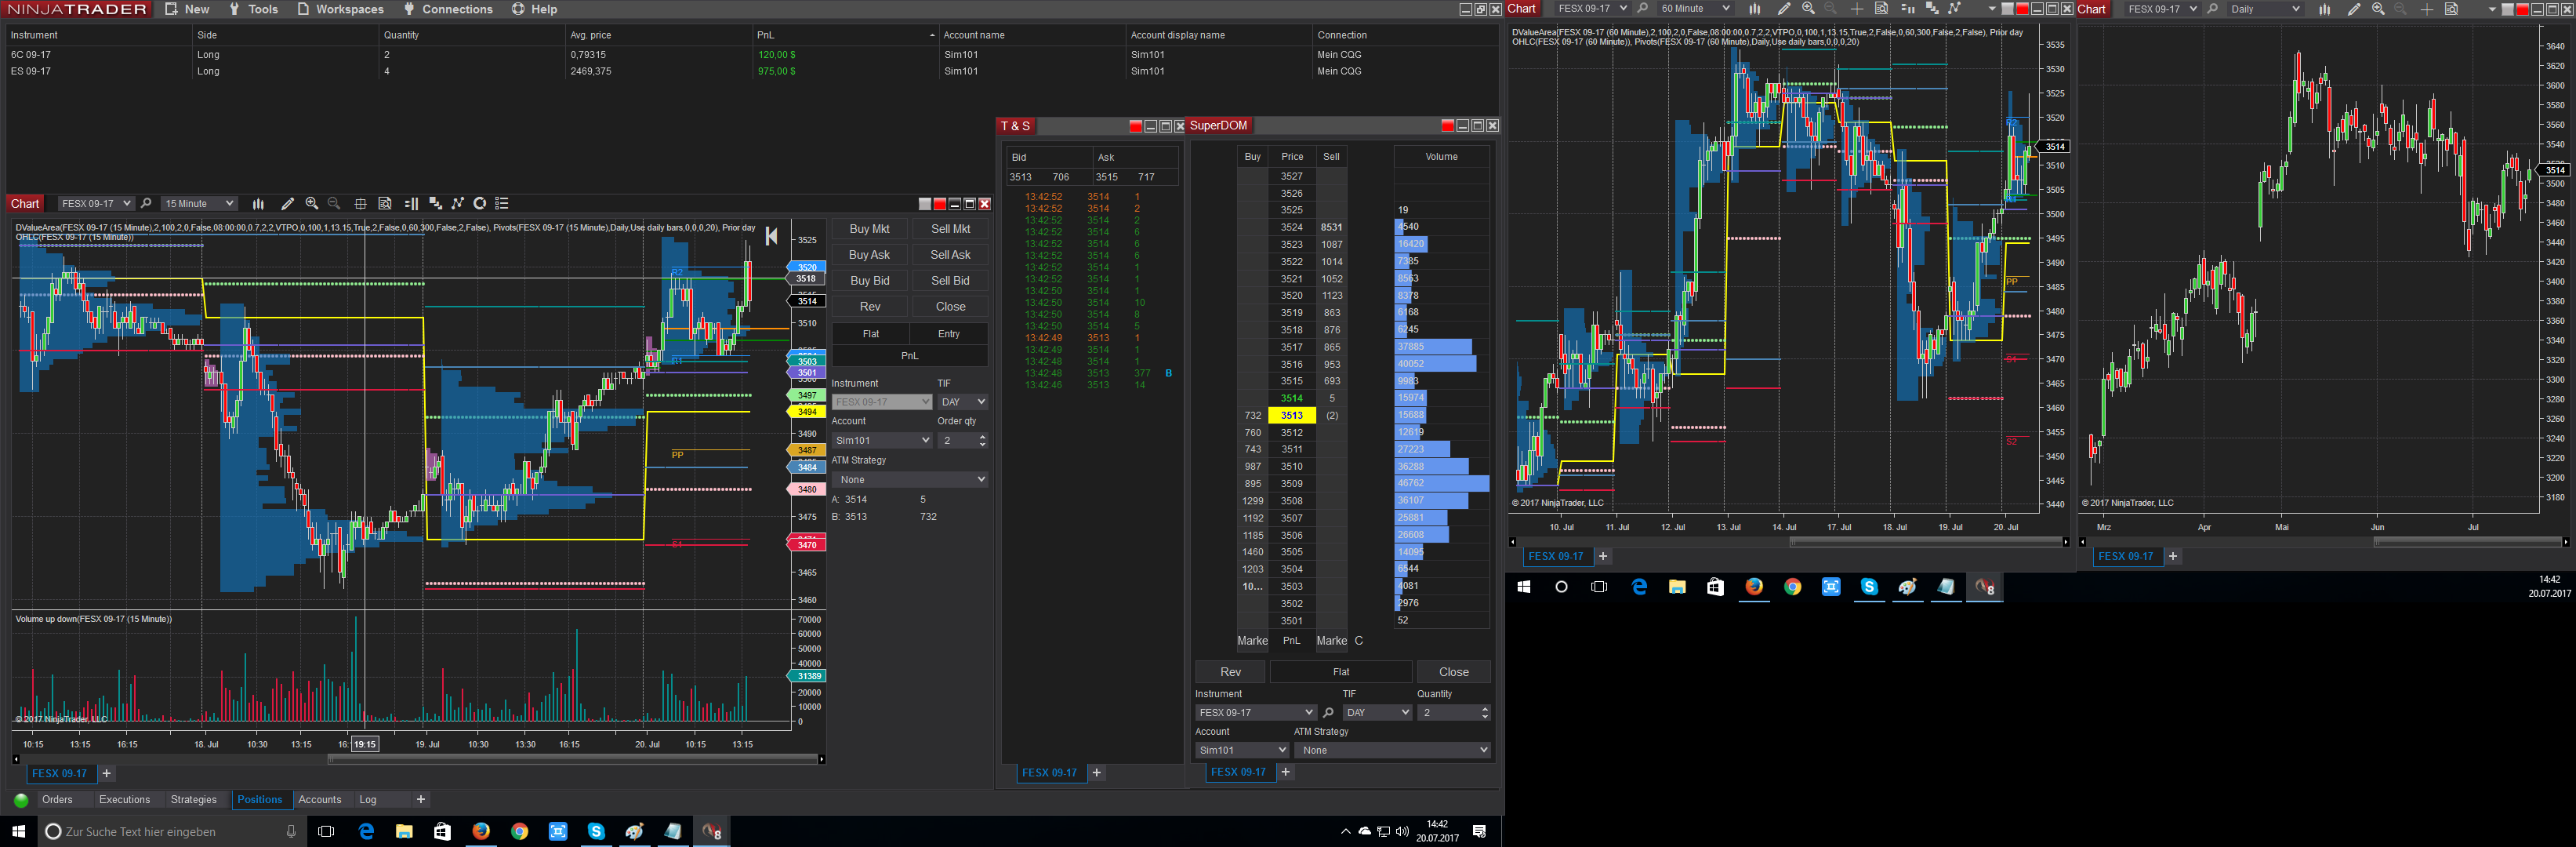Show data box in 15 Minute chart
Screen dimensions: 2576x847
point(385,204)
